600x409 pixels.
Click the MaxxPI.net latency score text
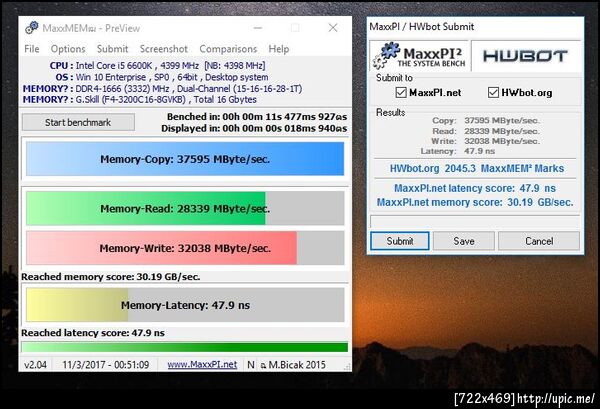coord(475,188)
